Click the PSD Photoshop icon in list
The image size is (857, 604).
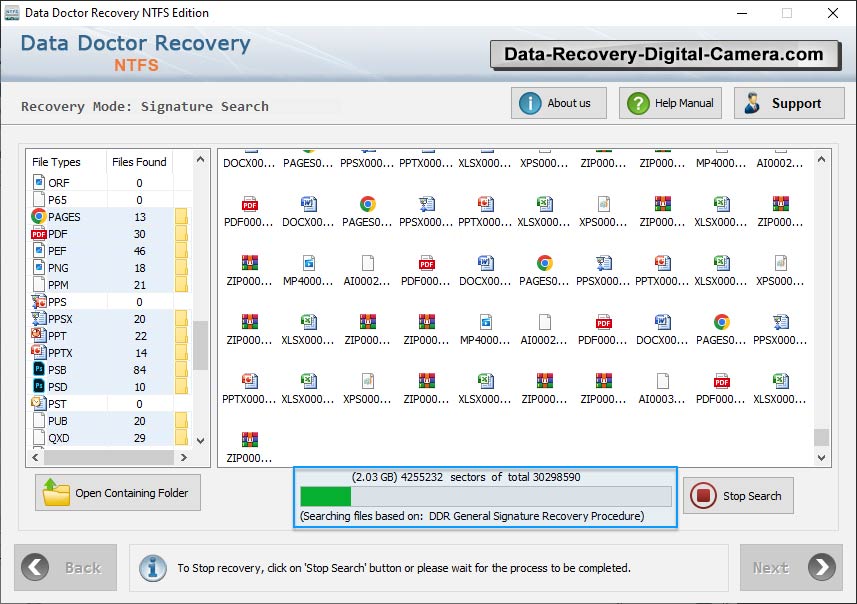[x=39, y=386]
